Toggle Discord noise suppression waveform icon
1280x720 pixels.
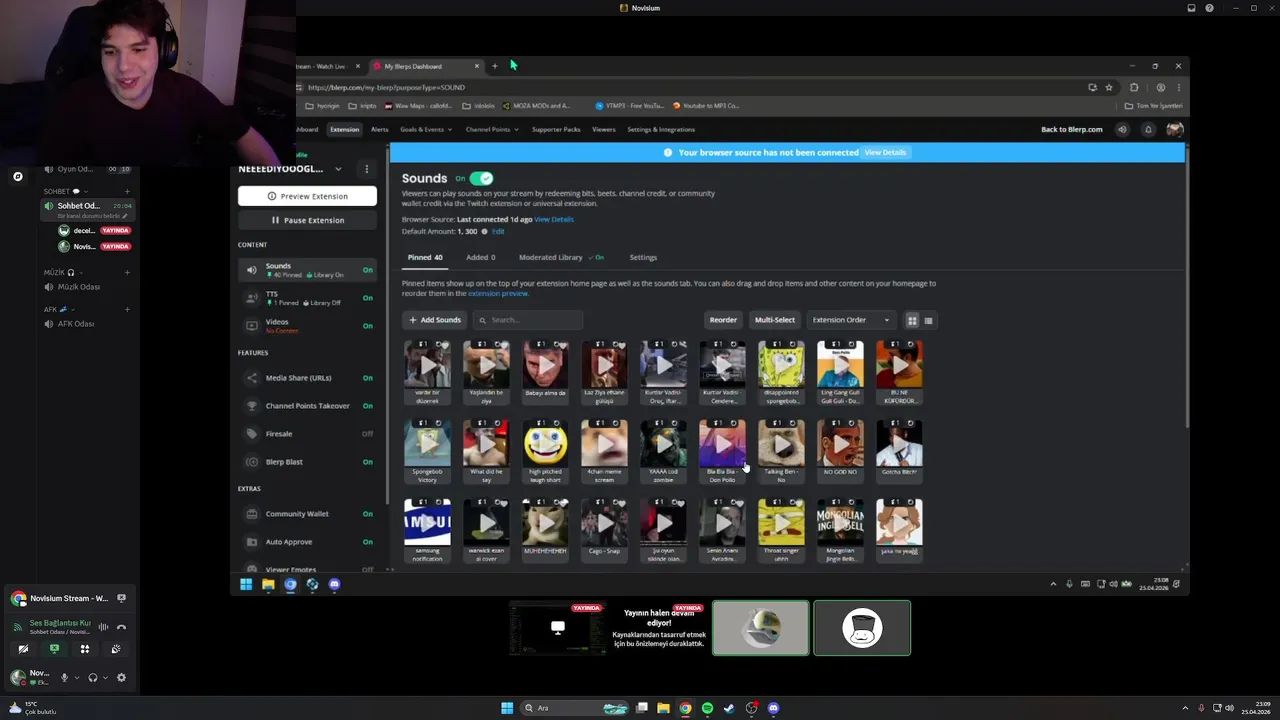pyautogui.click(x=103, y=627)
